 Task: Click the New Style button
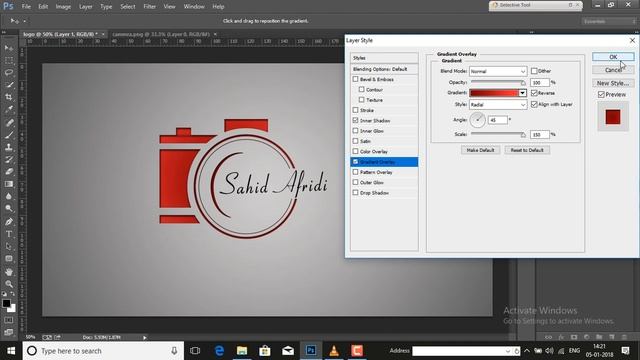(613, 83)
